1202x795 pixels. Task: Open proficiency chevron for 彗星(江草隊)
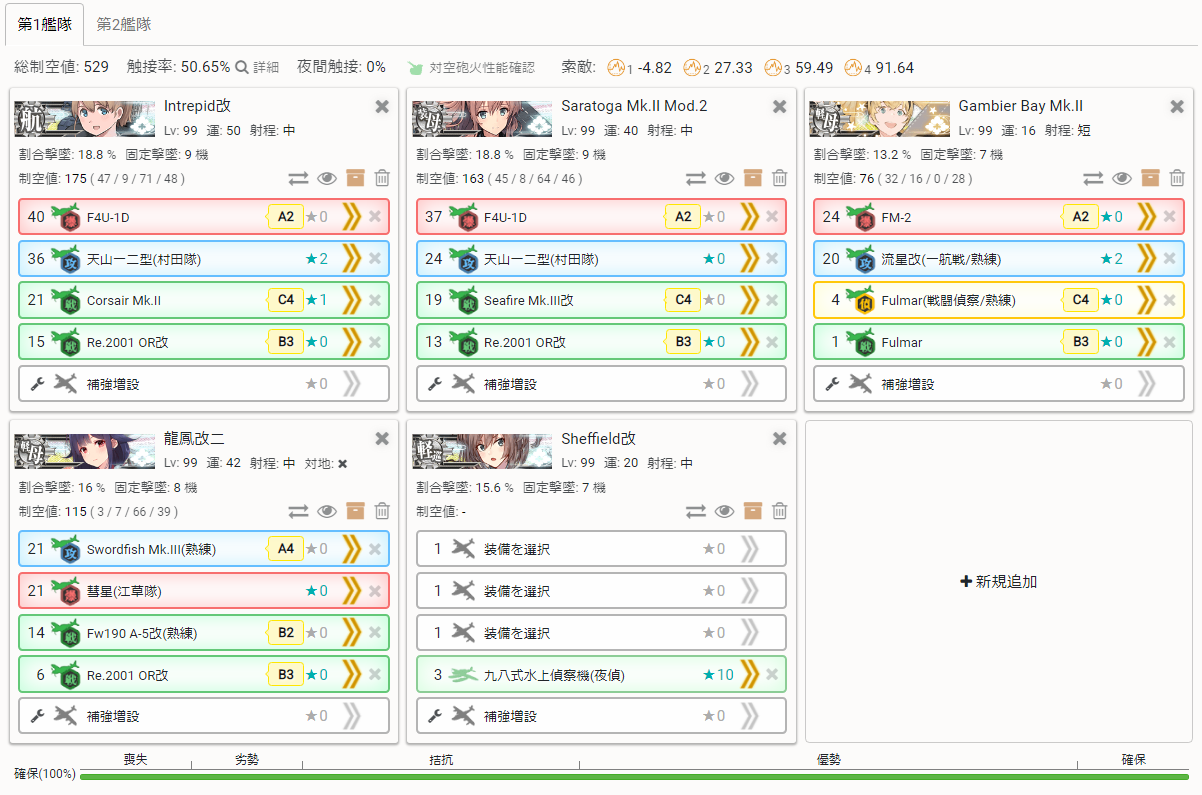[351, 591]
